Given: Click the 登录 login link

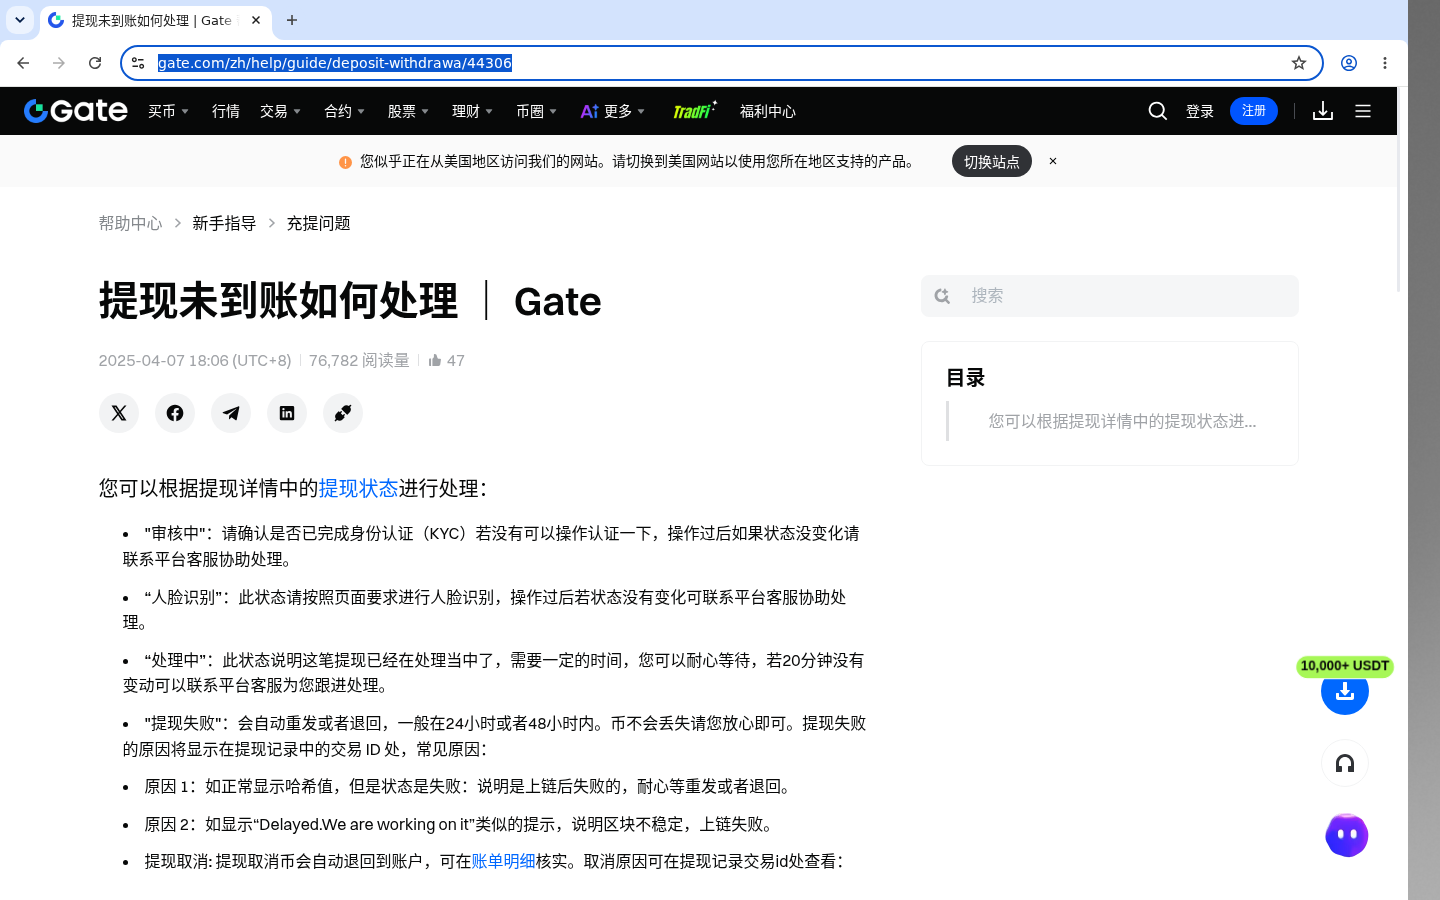Looking at the screenshot, I should tap(1200, 111).
